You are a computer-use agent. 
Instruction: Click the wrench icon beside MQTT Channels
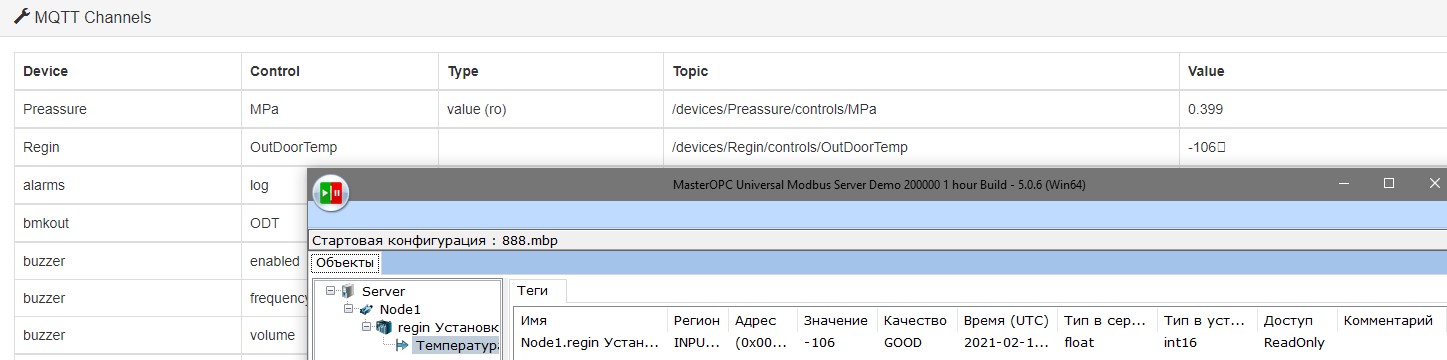pyautogui.click(x=21, y=18)
